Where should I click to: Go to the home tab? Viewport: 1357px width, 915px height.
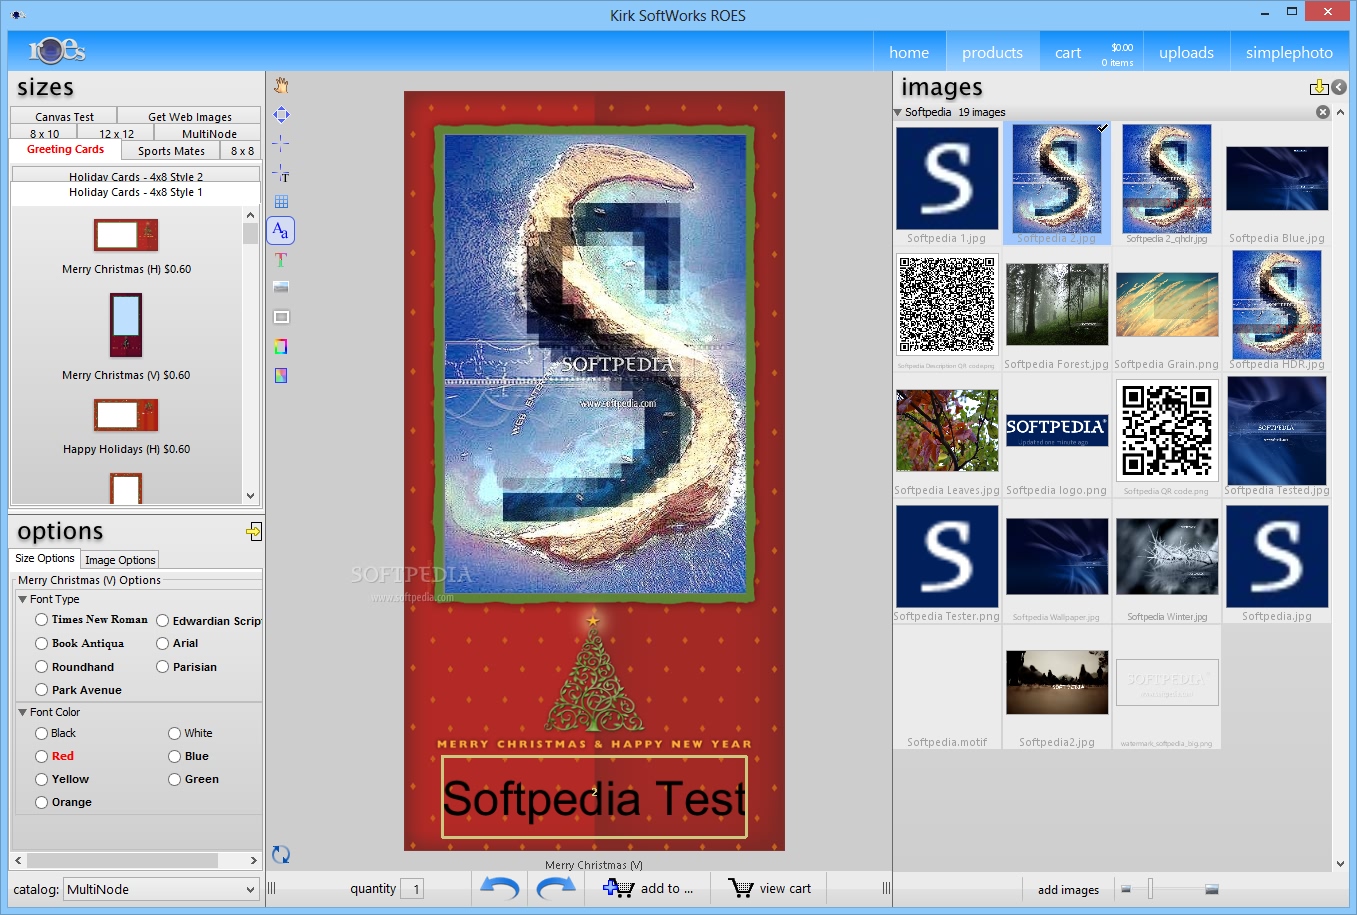[x=909, y=53]
